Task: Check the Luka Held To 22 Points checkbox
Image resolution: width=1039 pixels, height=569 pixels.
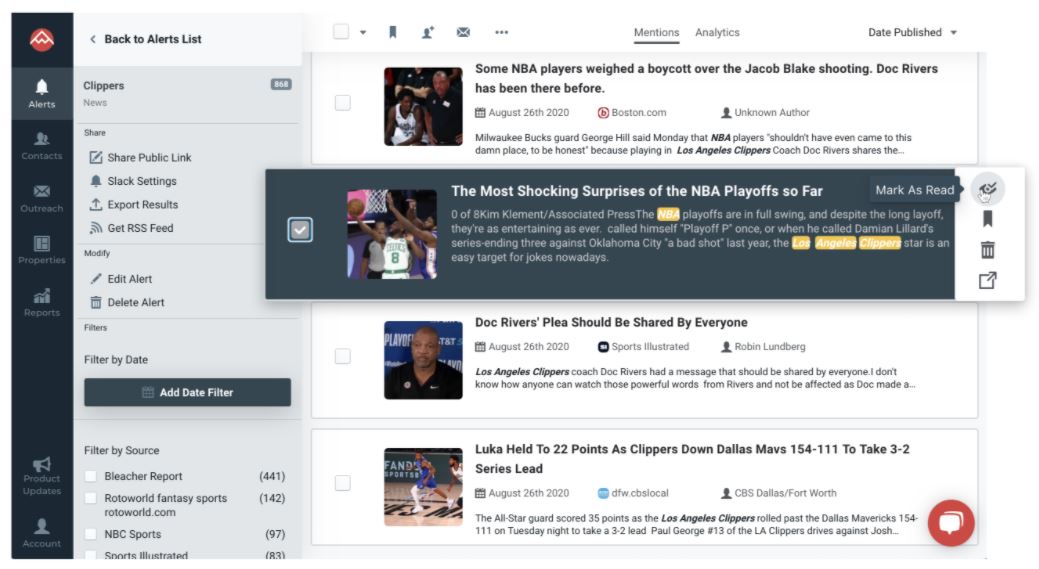Action: 343,483
